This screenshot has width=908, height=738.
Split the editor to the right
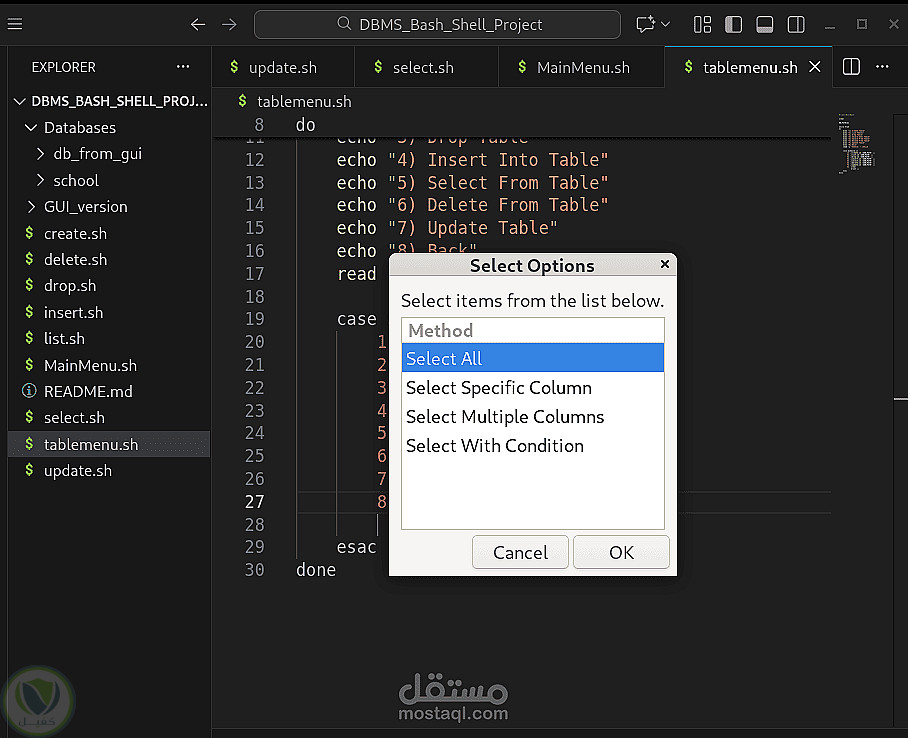851,67
